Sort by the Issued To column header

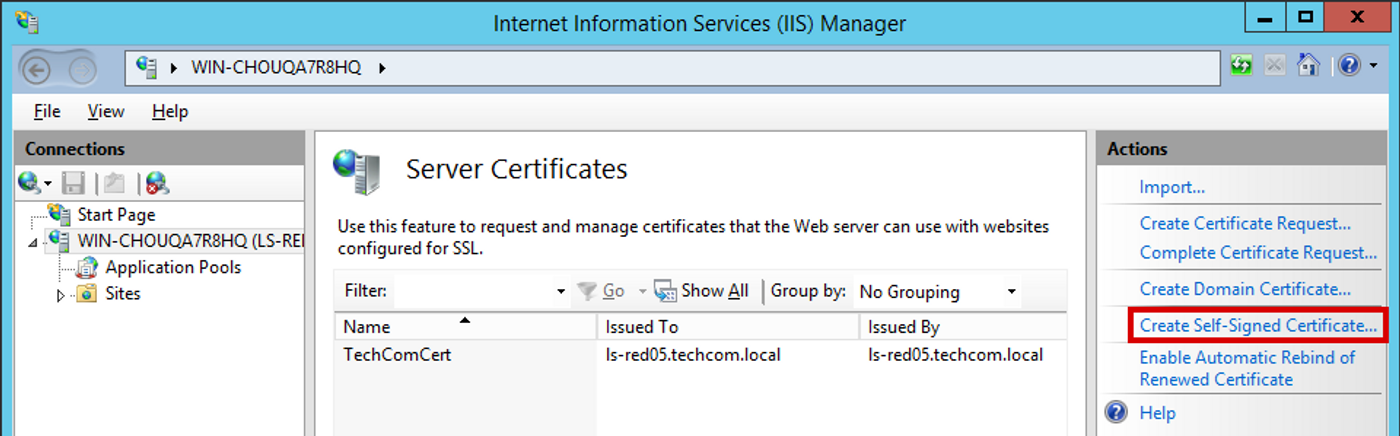pyautogui.click(x=728, y=327)
